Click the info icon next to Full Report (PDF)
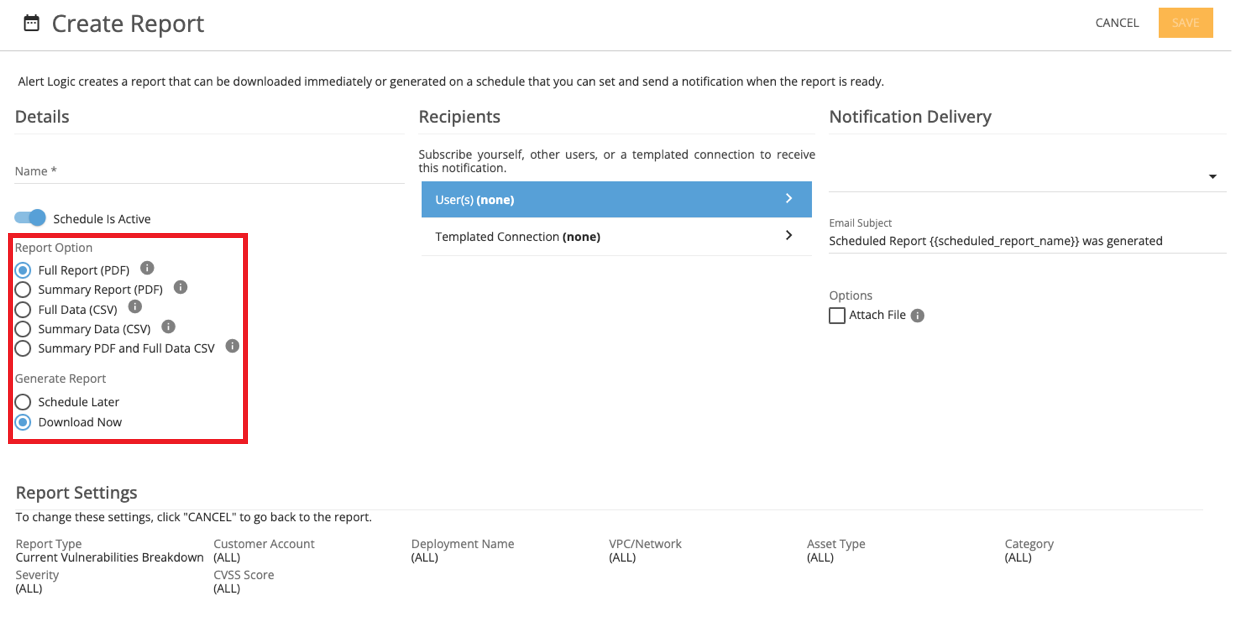 [x=147, y=268]
